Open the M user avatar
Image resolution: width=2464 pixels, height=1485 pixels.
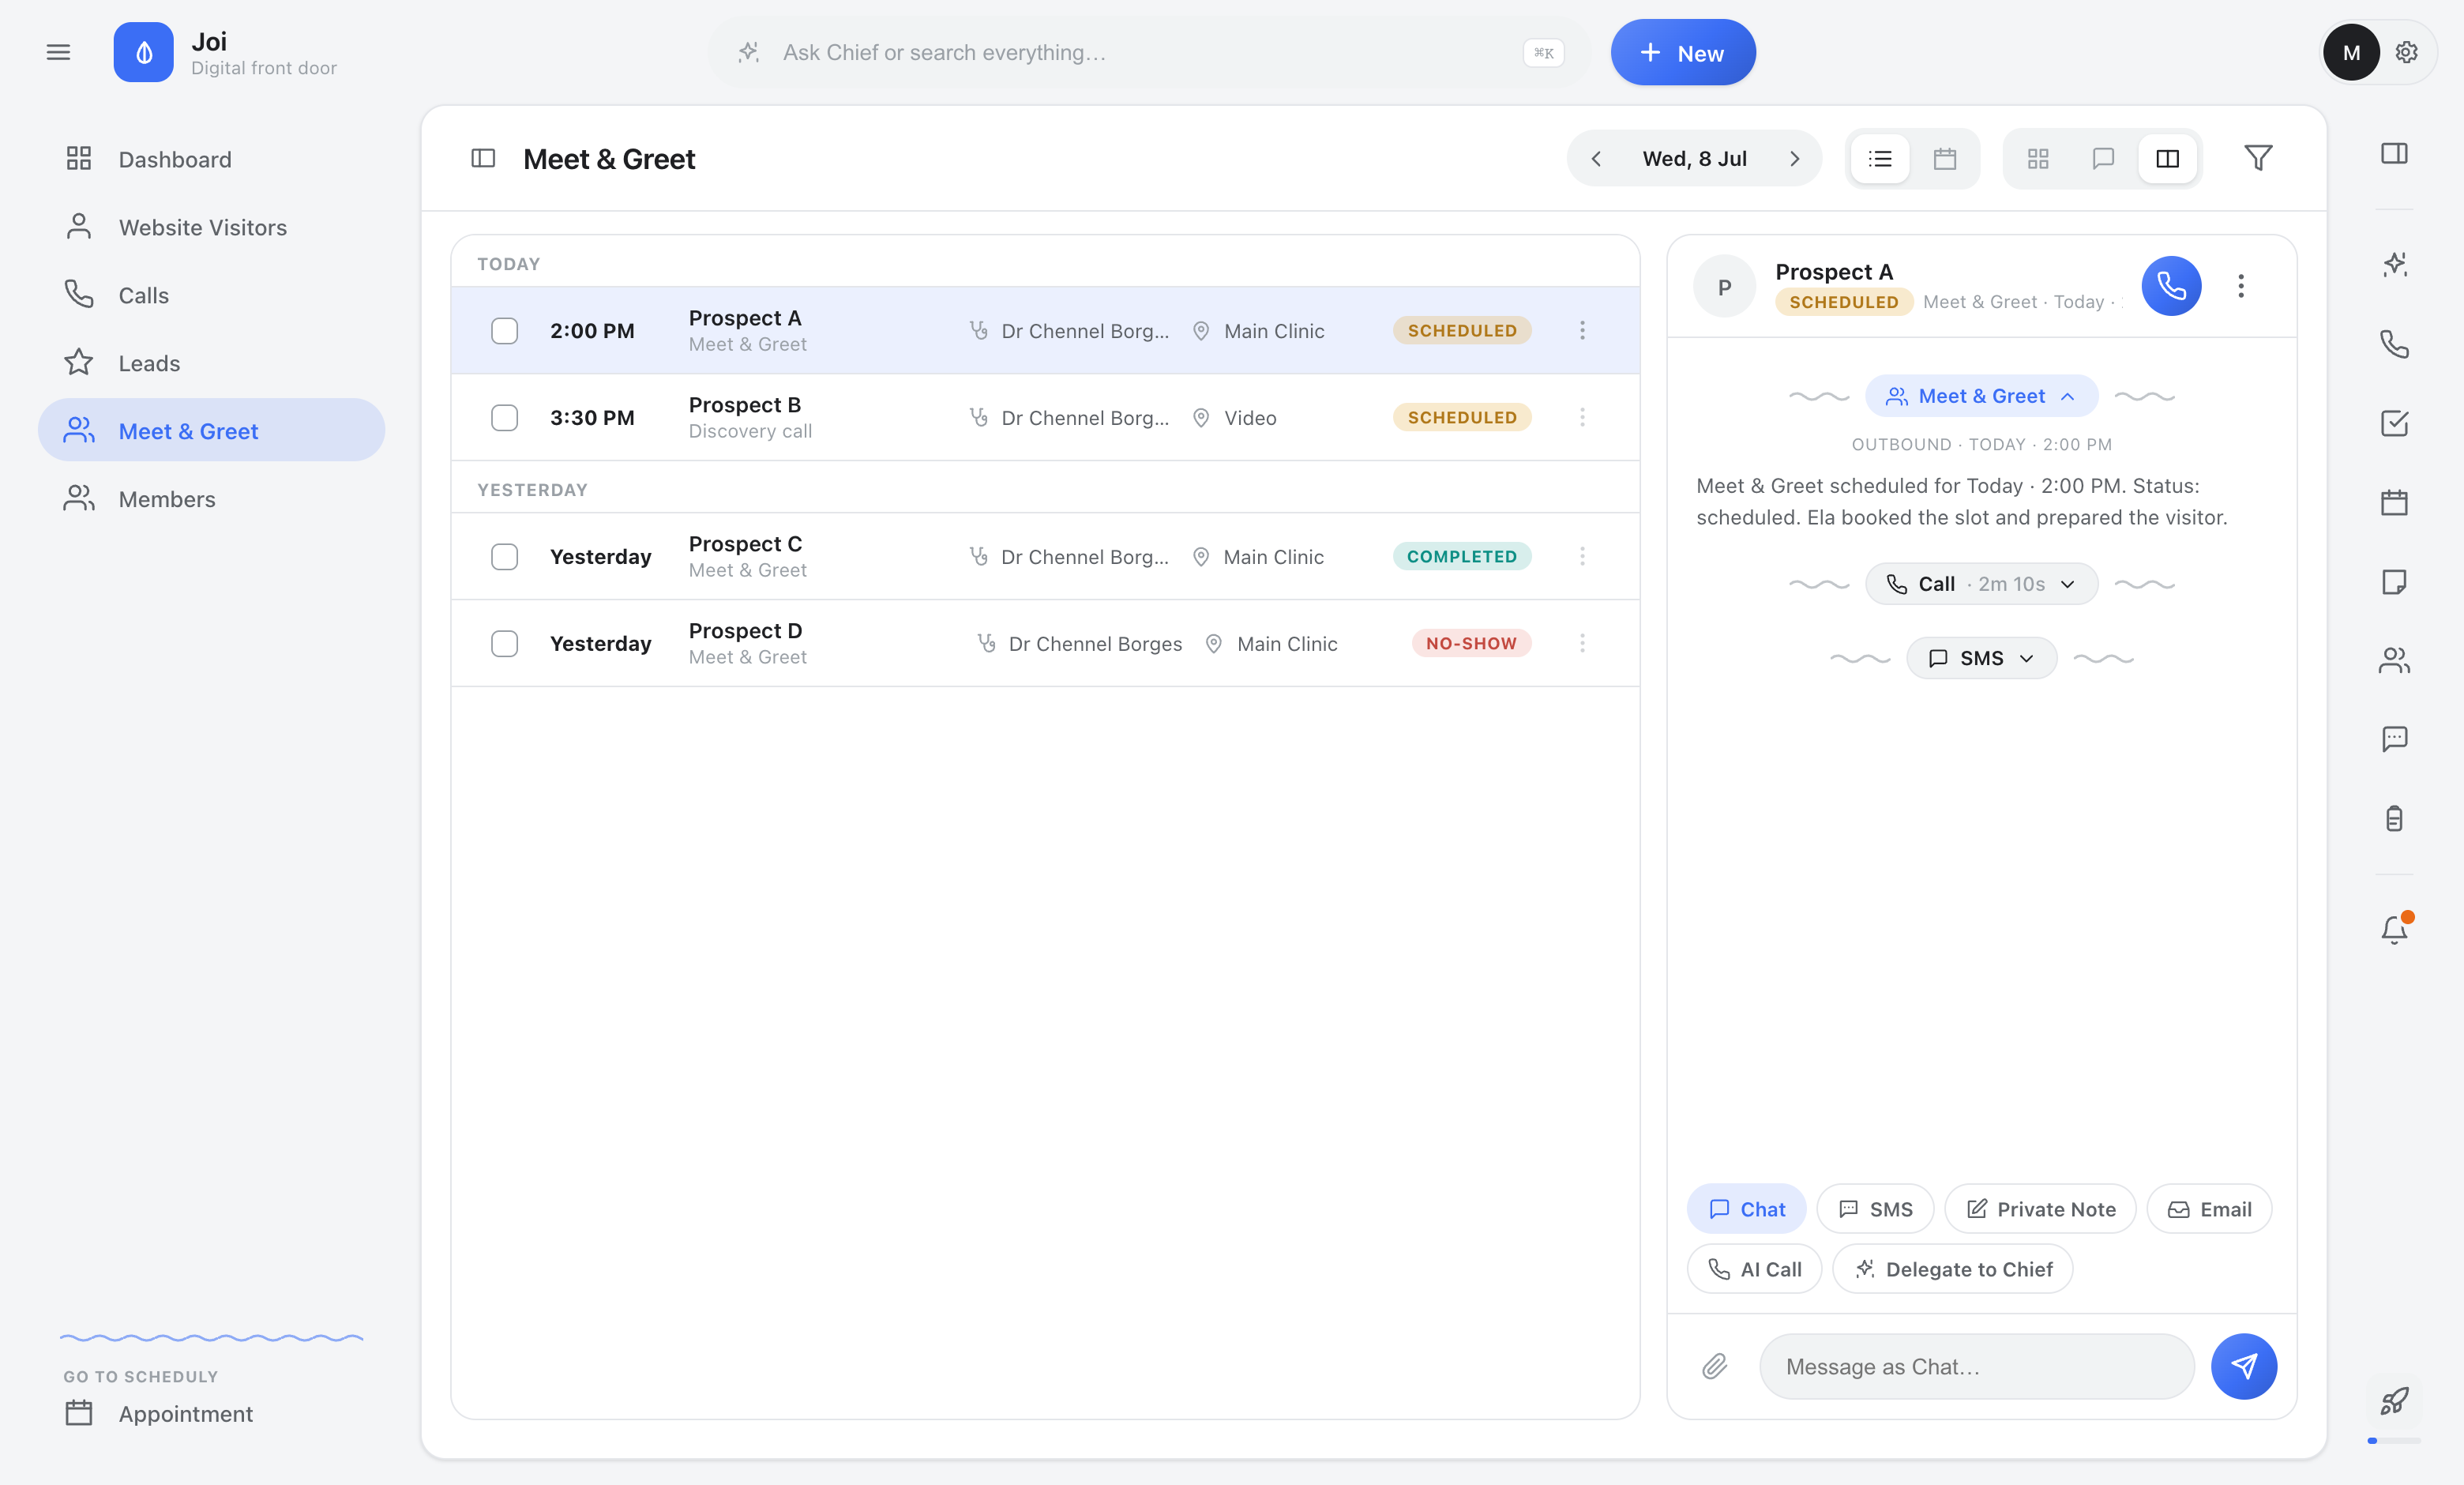pyautogui.click(x=2351, y=52)
